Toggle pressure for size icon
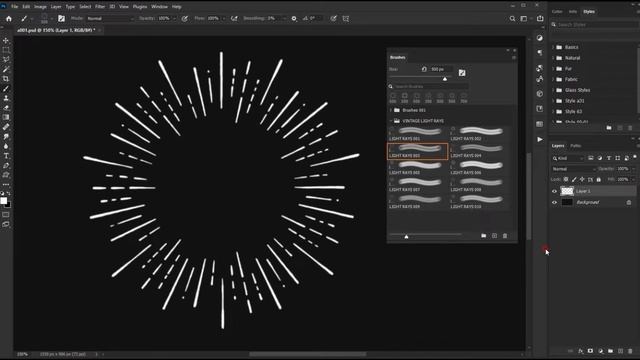This screenshot has height=360, width=640. 333,18
